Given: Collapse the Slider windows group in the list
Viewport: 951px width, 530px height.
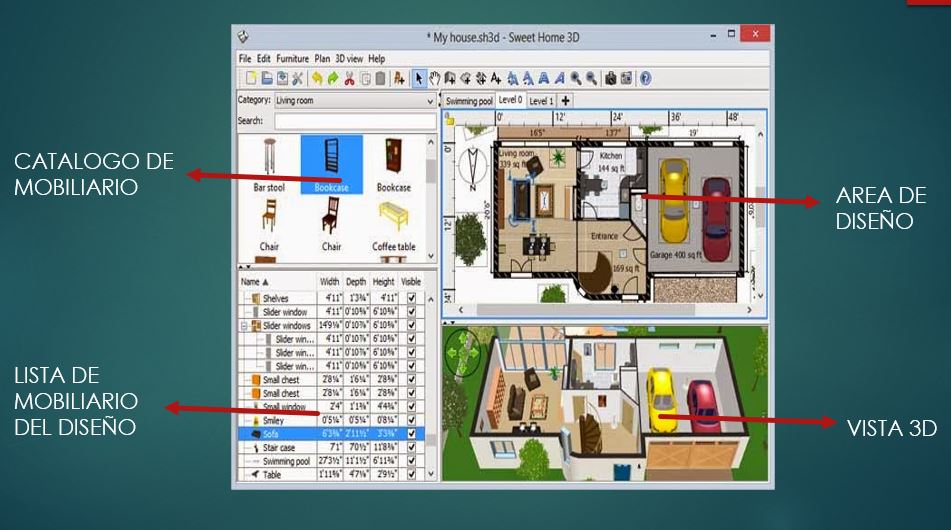Looking at the screenshot, I should coord(244,326).
